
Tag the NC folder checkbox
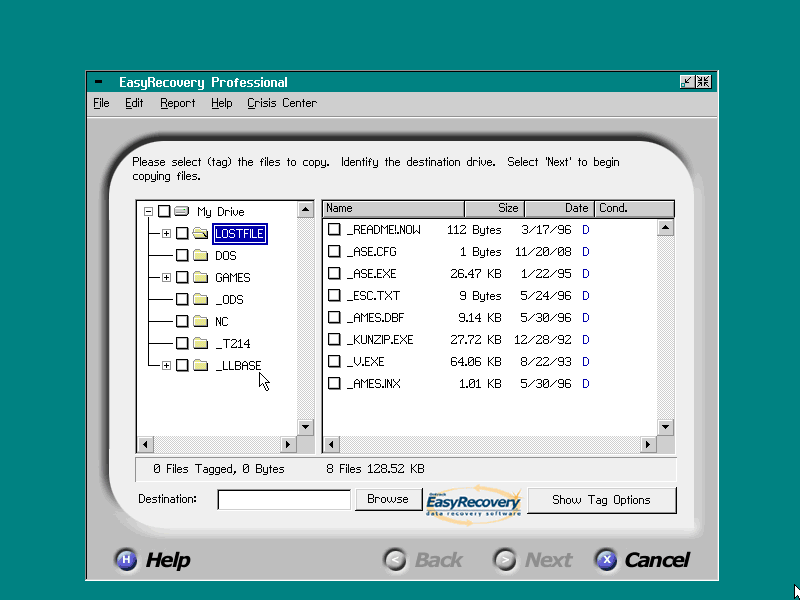pos(182,322)
